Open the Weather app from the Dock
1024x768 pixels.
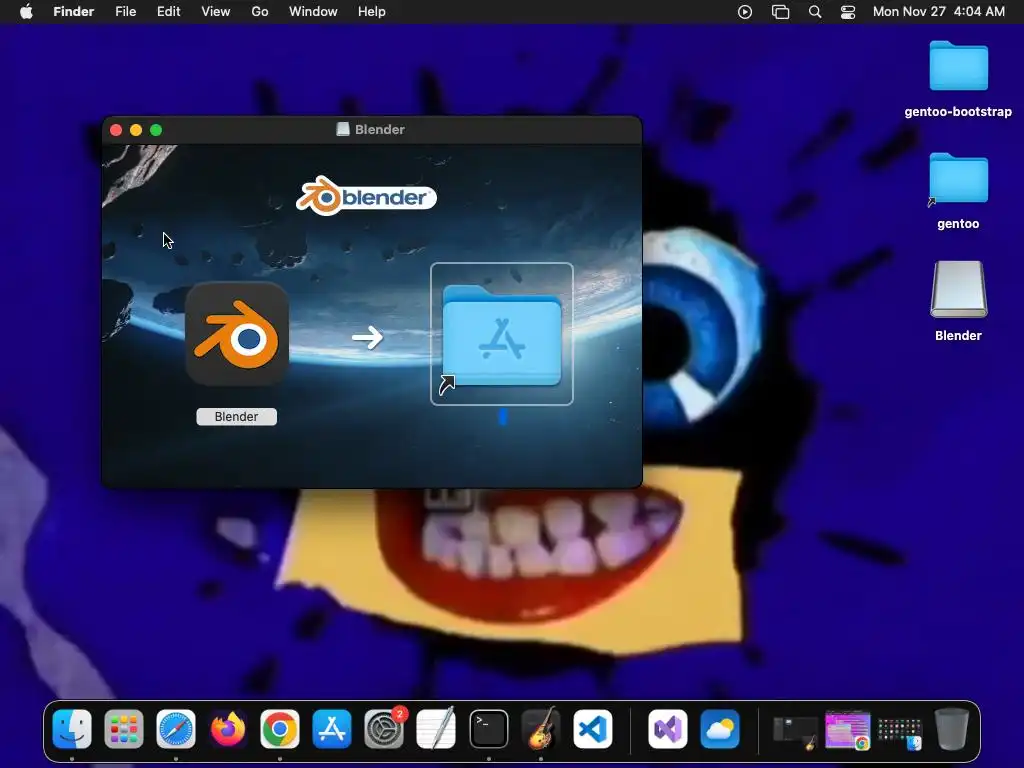click(x=720, y=729)
